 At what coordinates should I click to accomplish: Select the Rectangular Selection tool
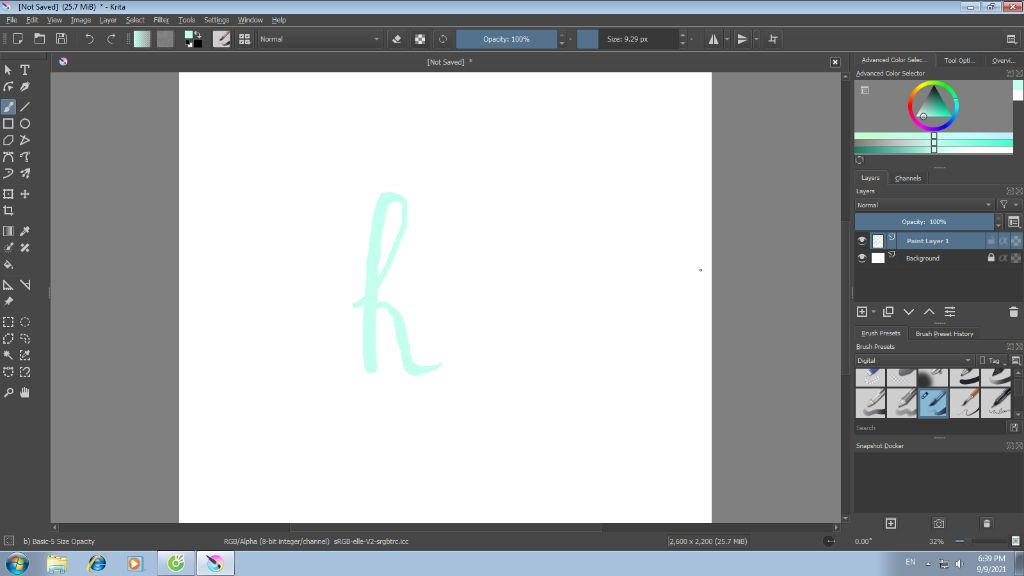coord(8,322)
